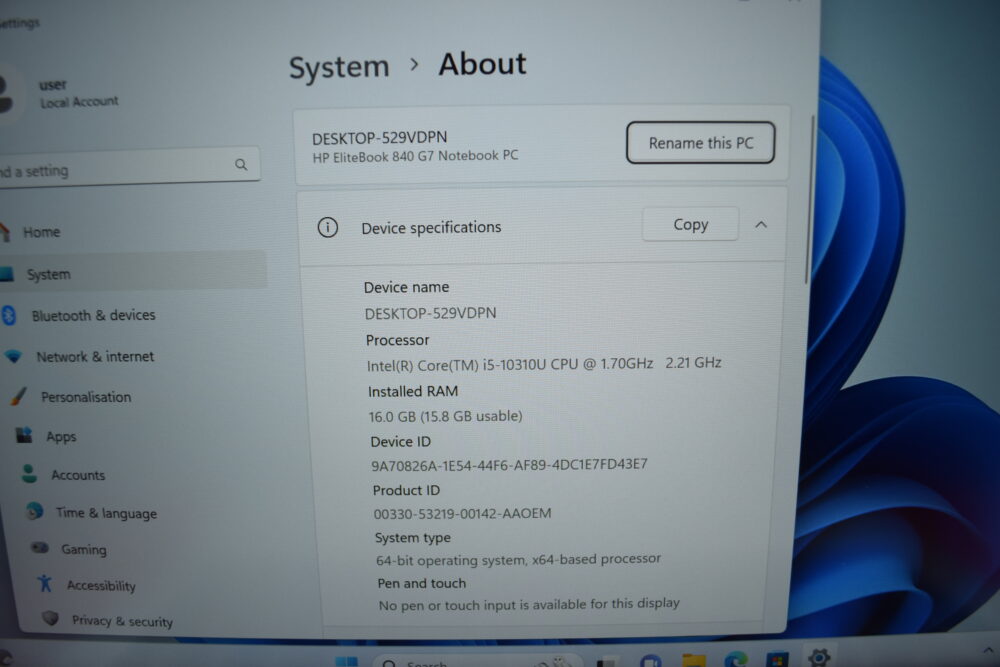Click HP EliteBook 840 G7 Notebook PC text

click(415, 156)
